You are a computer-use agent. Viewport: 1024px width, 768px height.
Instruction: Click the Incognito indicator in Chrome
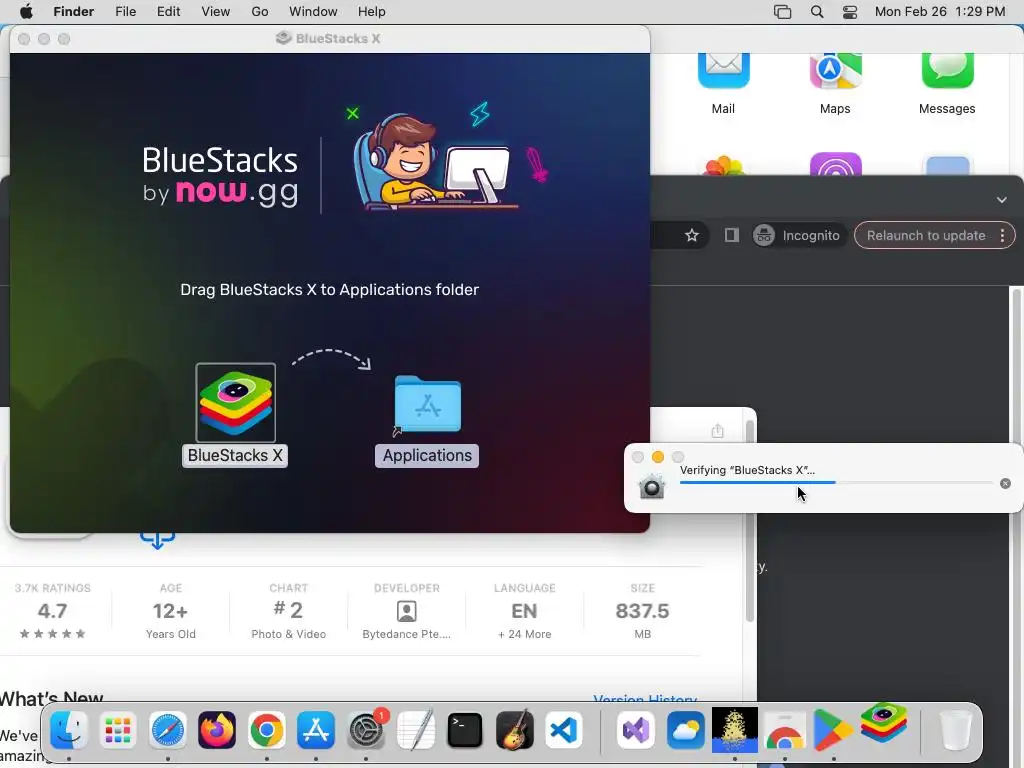(x=797, y=235)
